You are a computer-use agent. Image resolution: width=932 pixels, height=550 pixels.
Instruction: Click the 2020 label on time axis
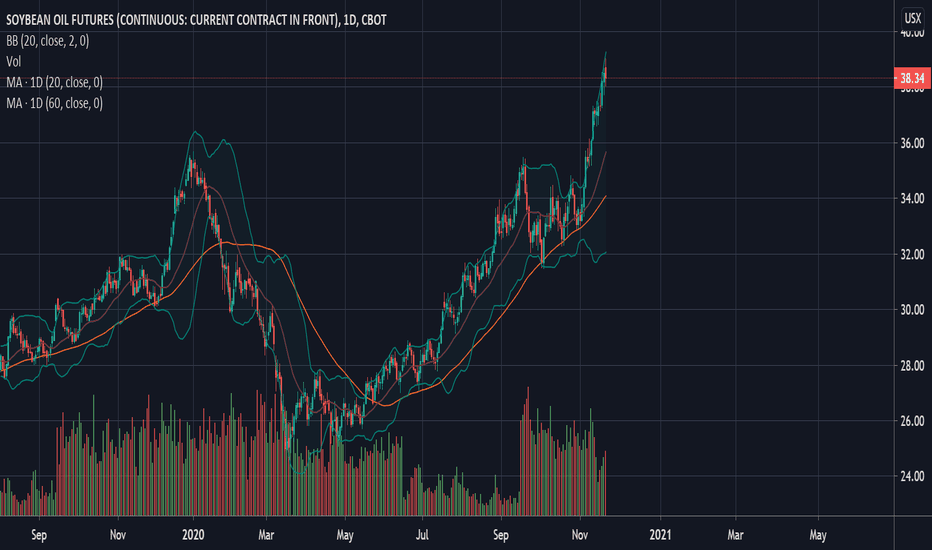point(193,535)
